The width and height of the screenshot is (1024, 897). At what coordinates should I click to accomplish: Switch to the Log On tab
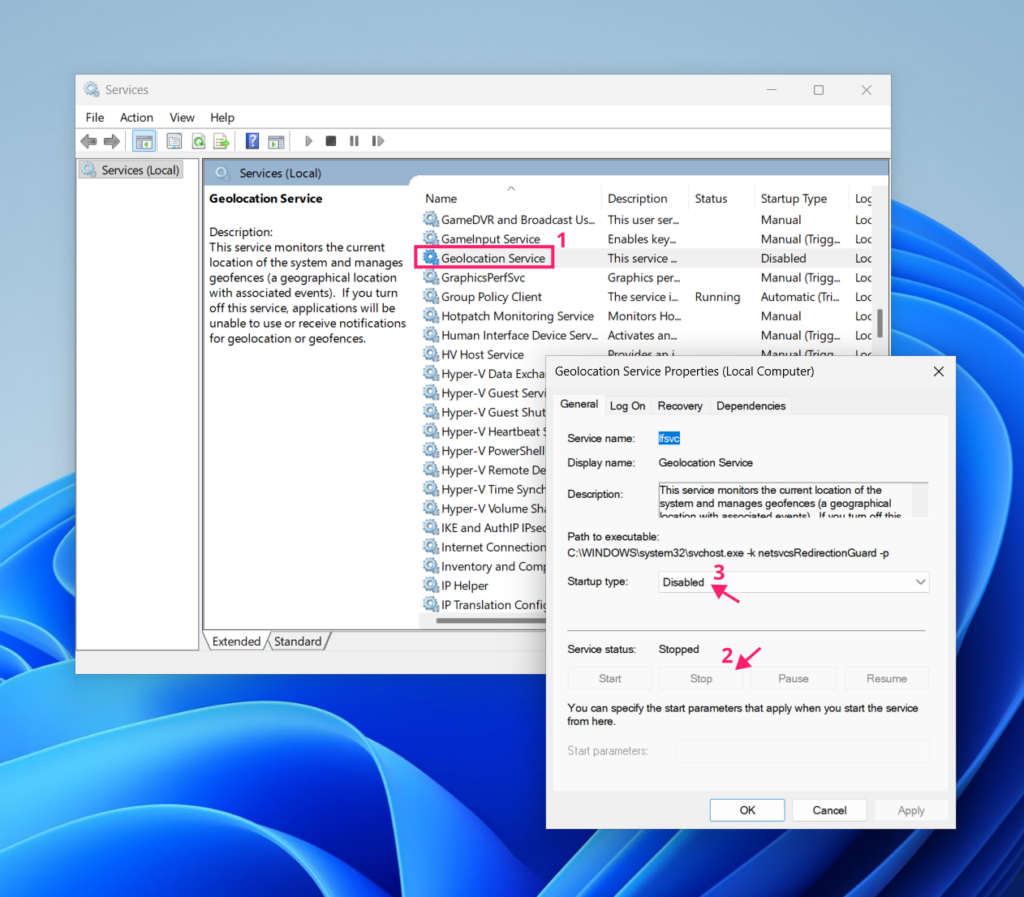click(627, 406)
